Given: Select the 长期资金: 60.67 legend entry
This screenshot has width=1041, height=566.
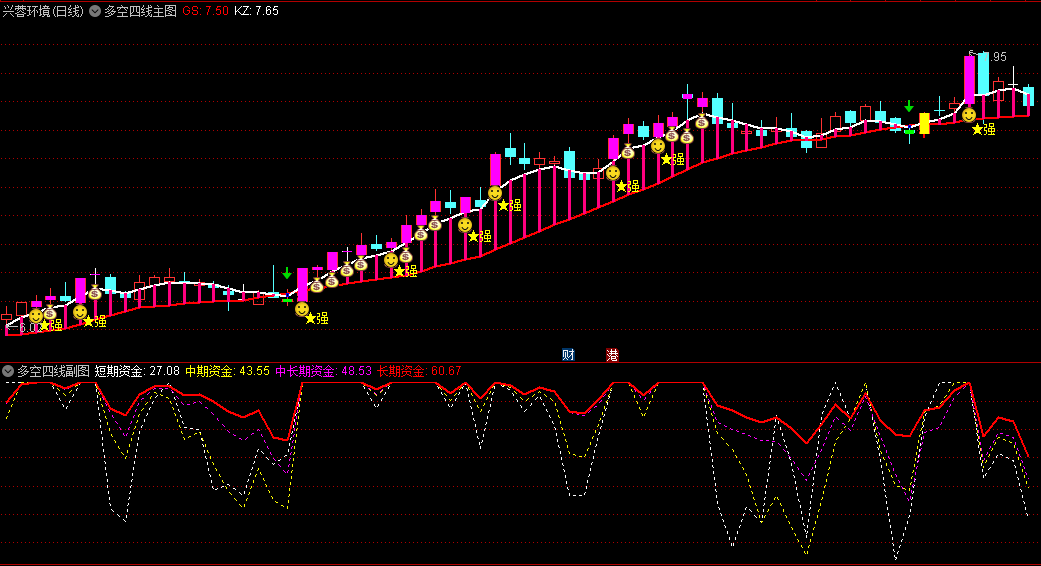Looking at the screenshot, I should pos(419,371).
